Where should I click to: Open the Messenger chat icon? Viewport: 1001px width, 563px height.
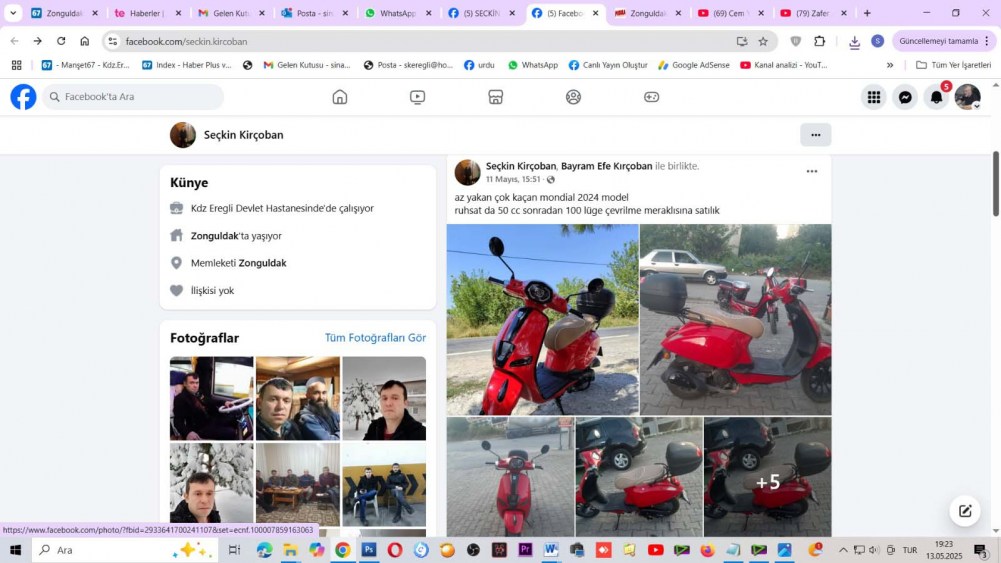tap(905, 97)
